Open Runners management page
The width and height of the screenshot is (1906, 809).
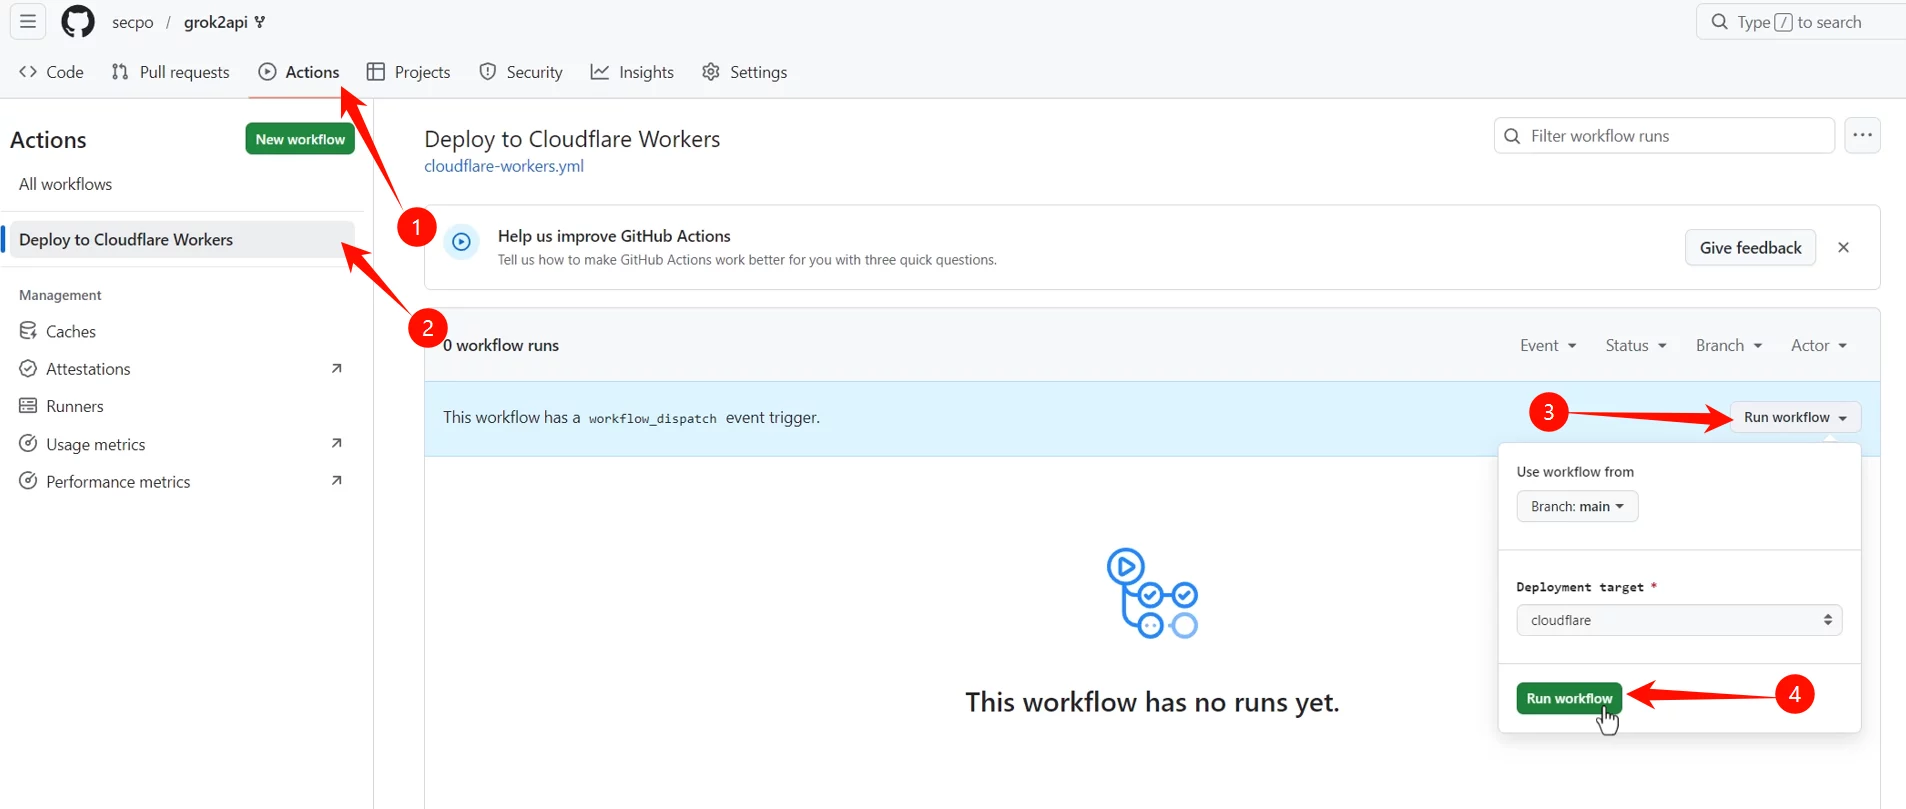click(74, 406)
